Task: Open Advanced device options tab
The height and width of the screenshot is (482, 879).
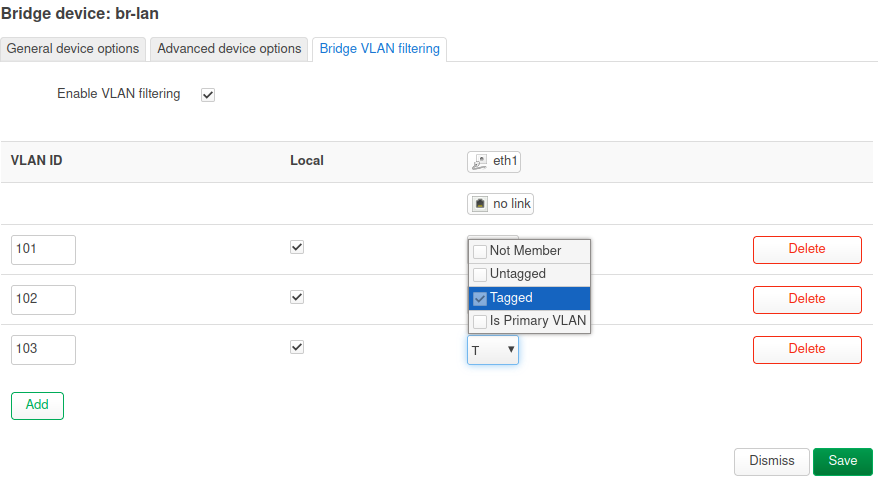Action: point(229,49)
